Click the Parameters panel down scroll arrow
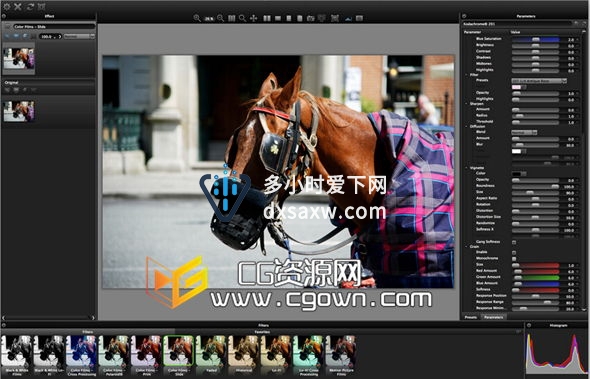Screen dimensions: 590x379 tap(584, 310)
